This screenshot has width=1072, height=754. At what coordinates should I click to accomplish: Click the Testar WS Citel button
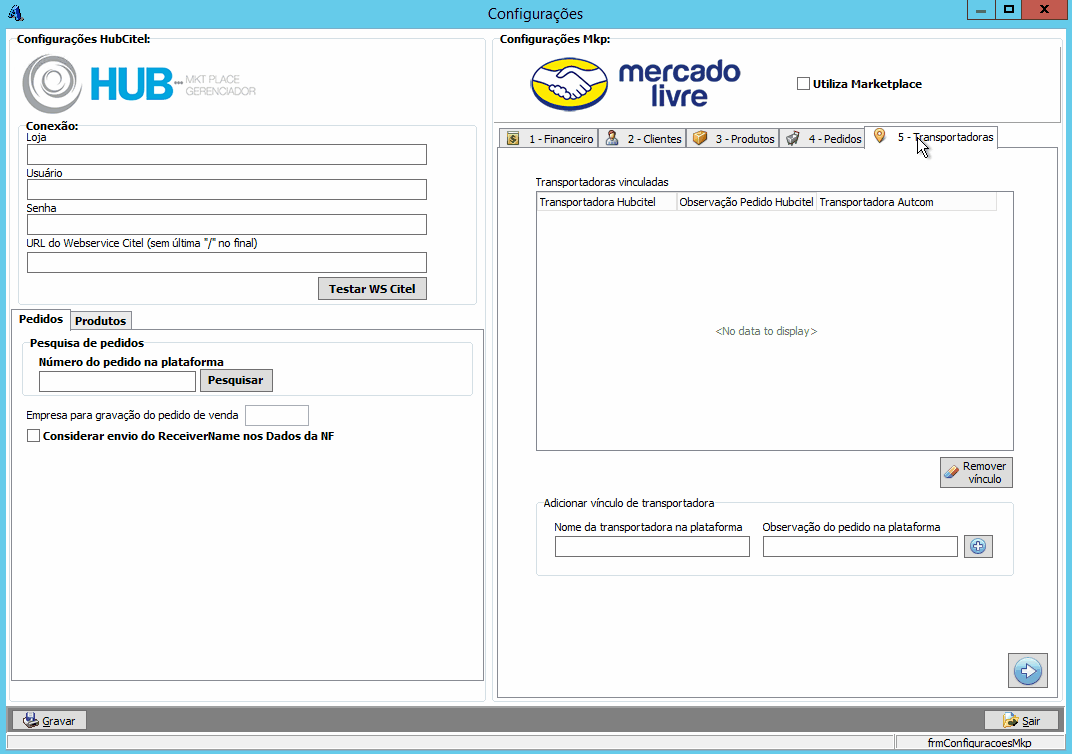coord(372,288)
